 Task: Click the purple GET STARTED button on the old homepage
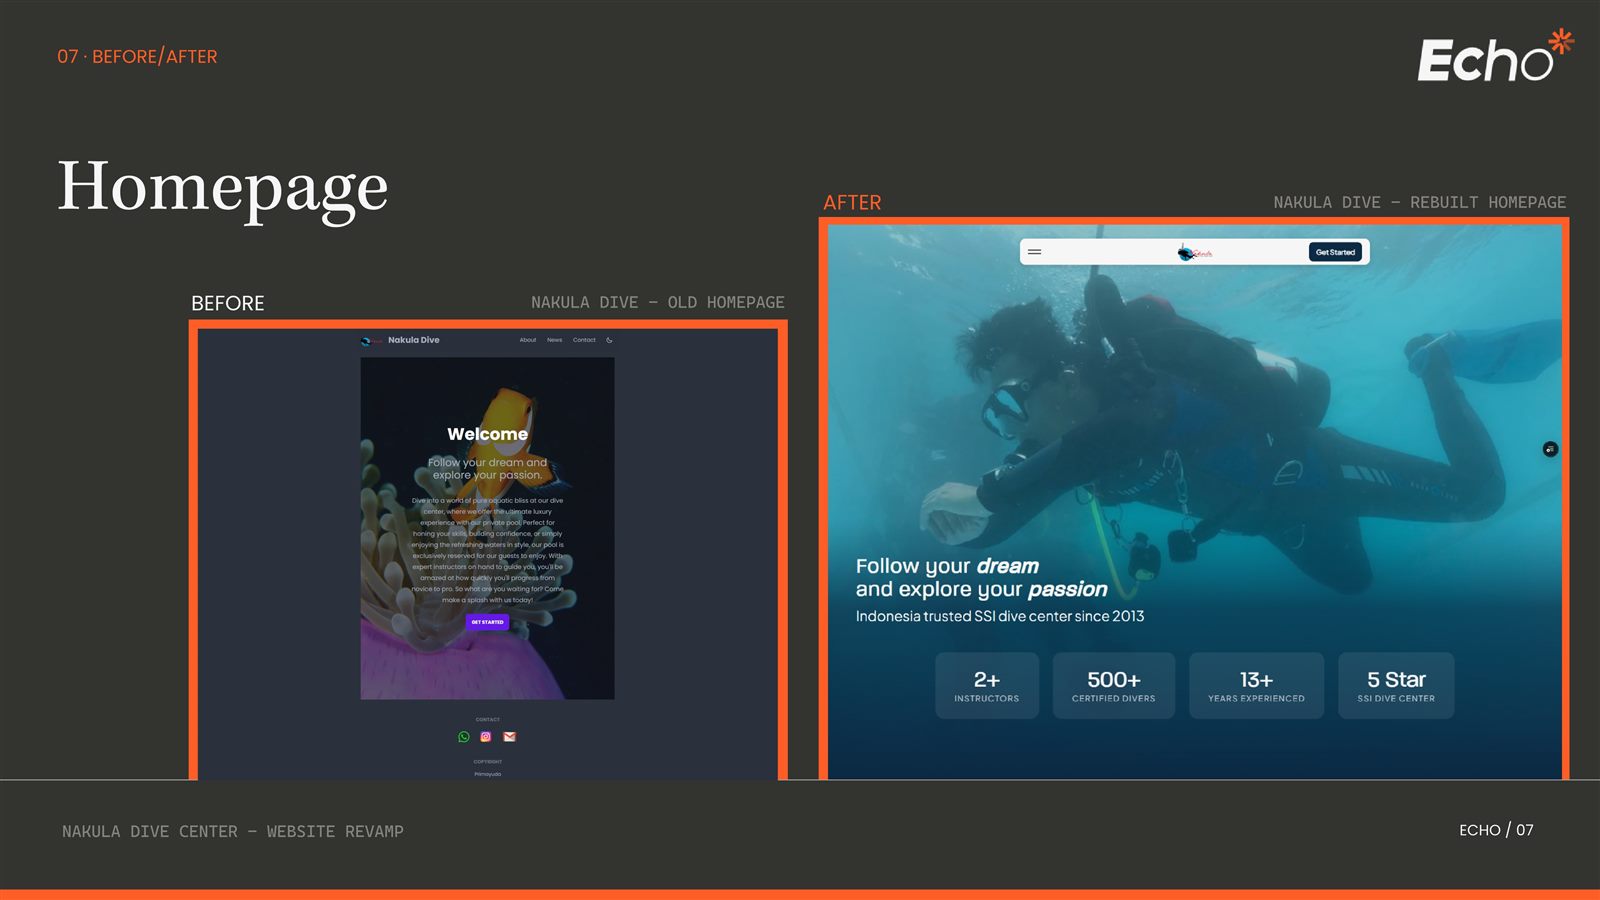pyautogui.click(x=488, y=622)
